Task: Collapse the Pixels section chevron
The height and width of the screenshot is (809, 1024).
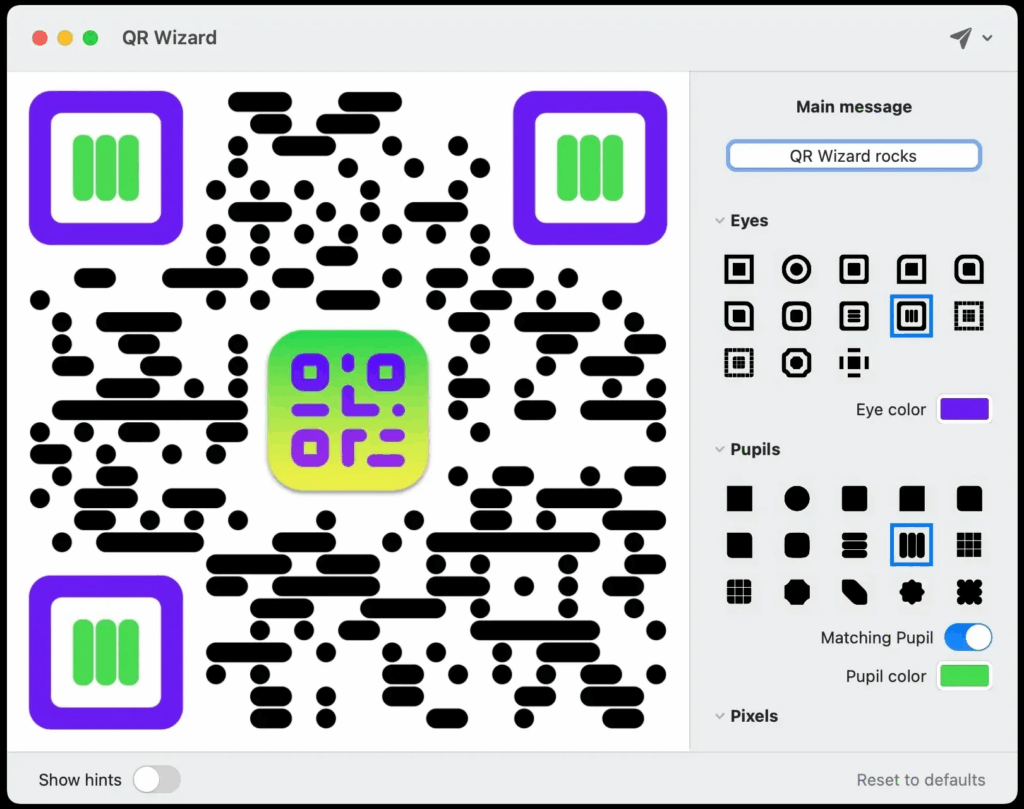Action: [719, 716]
